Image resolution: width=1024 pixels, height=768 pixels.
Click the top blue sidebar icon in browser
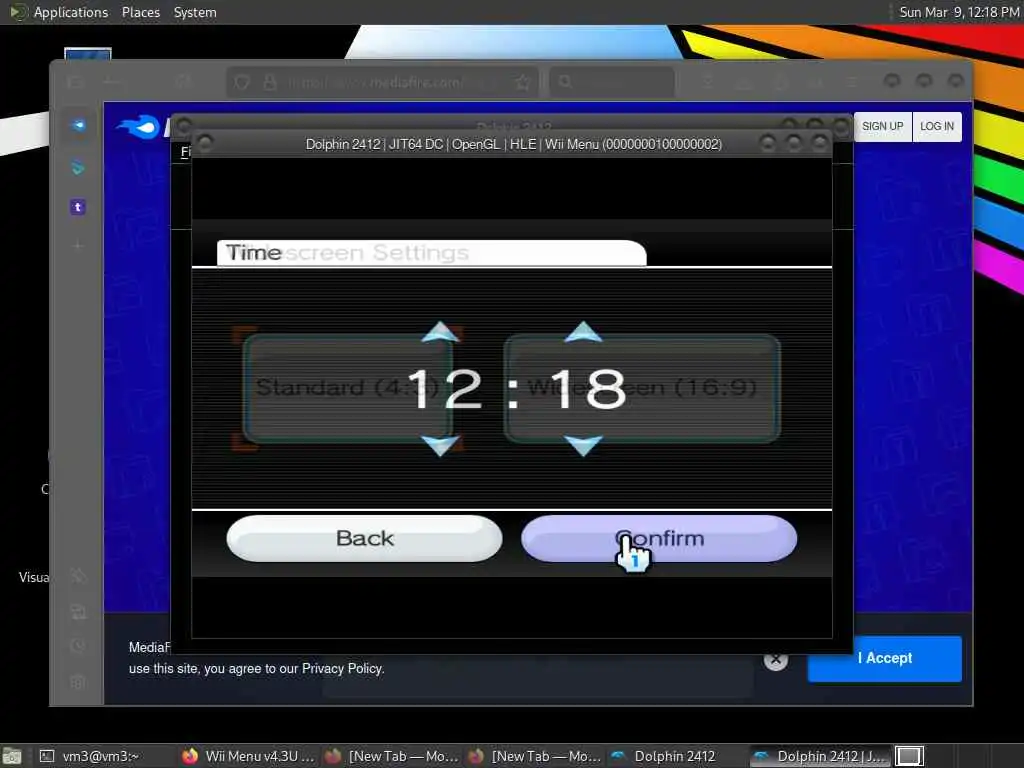[x=78, y=125]
